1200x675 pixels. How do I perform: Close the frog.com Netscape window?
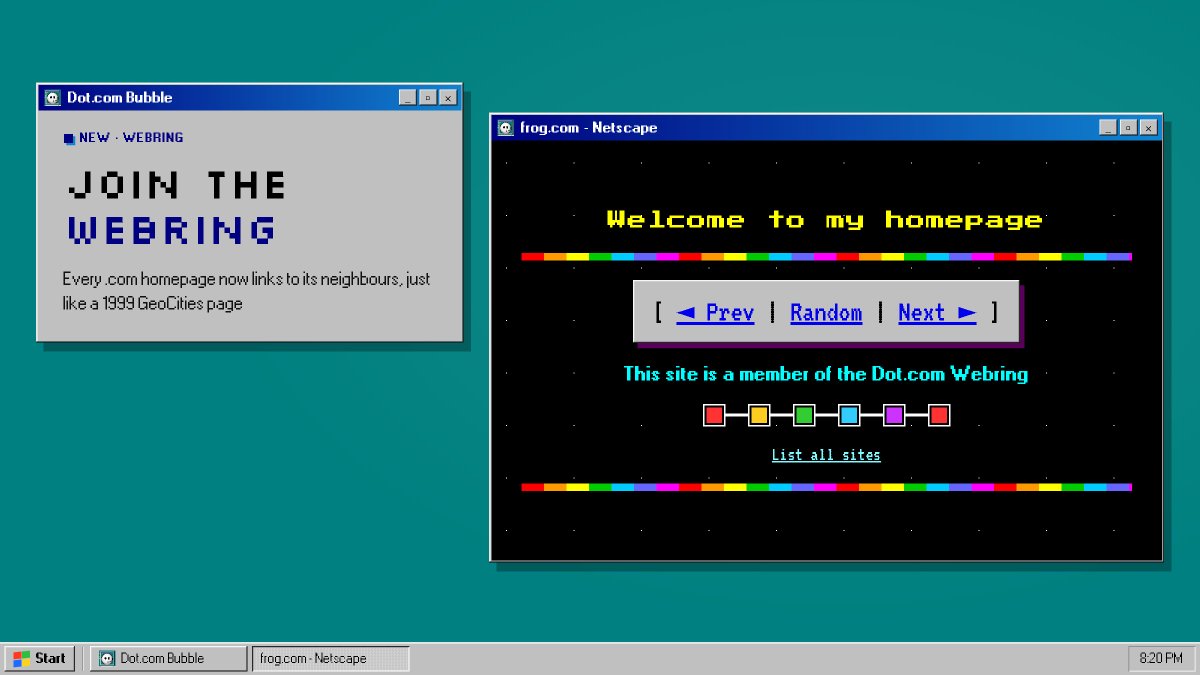click(x=1149, y=128)
